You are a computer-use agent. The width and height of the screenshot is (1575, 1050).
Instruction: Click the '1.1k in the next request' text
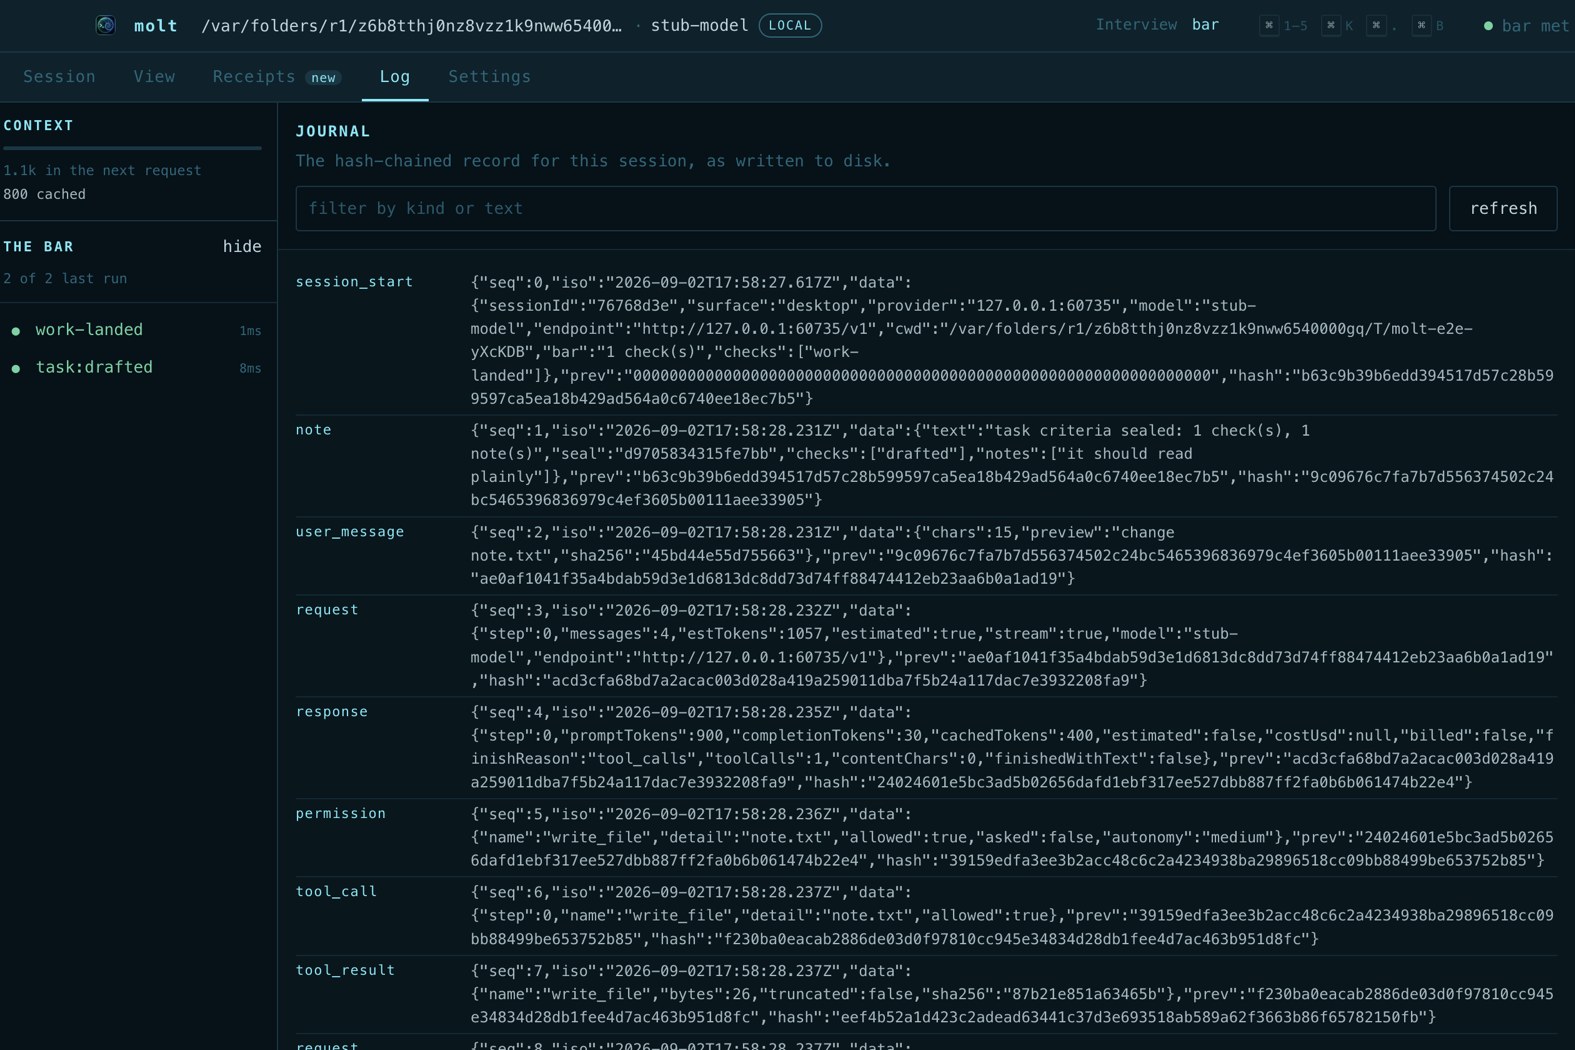click(102, 171)
